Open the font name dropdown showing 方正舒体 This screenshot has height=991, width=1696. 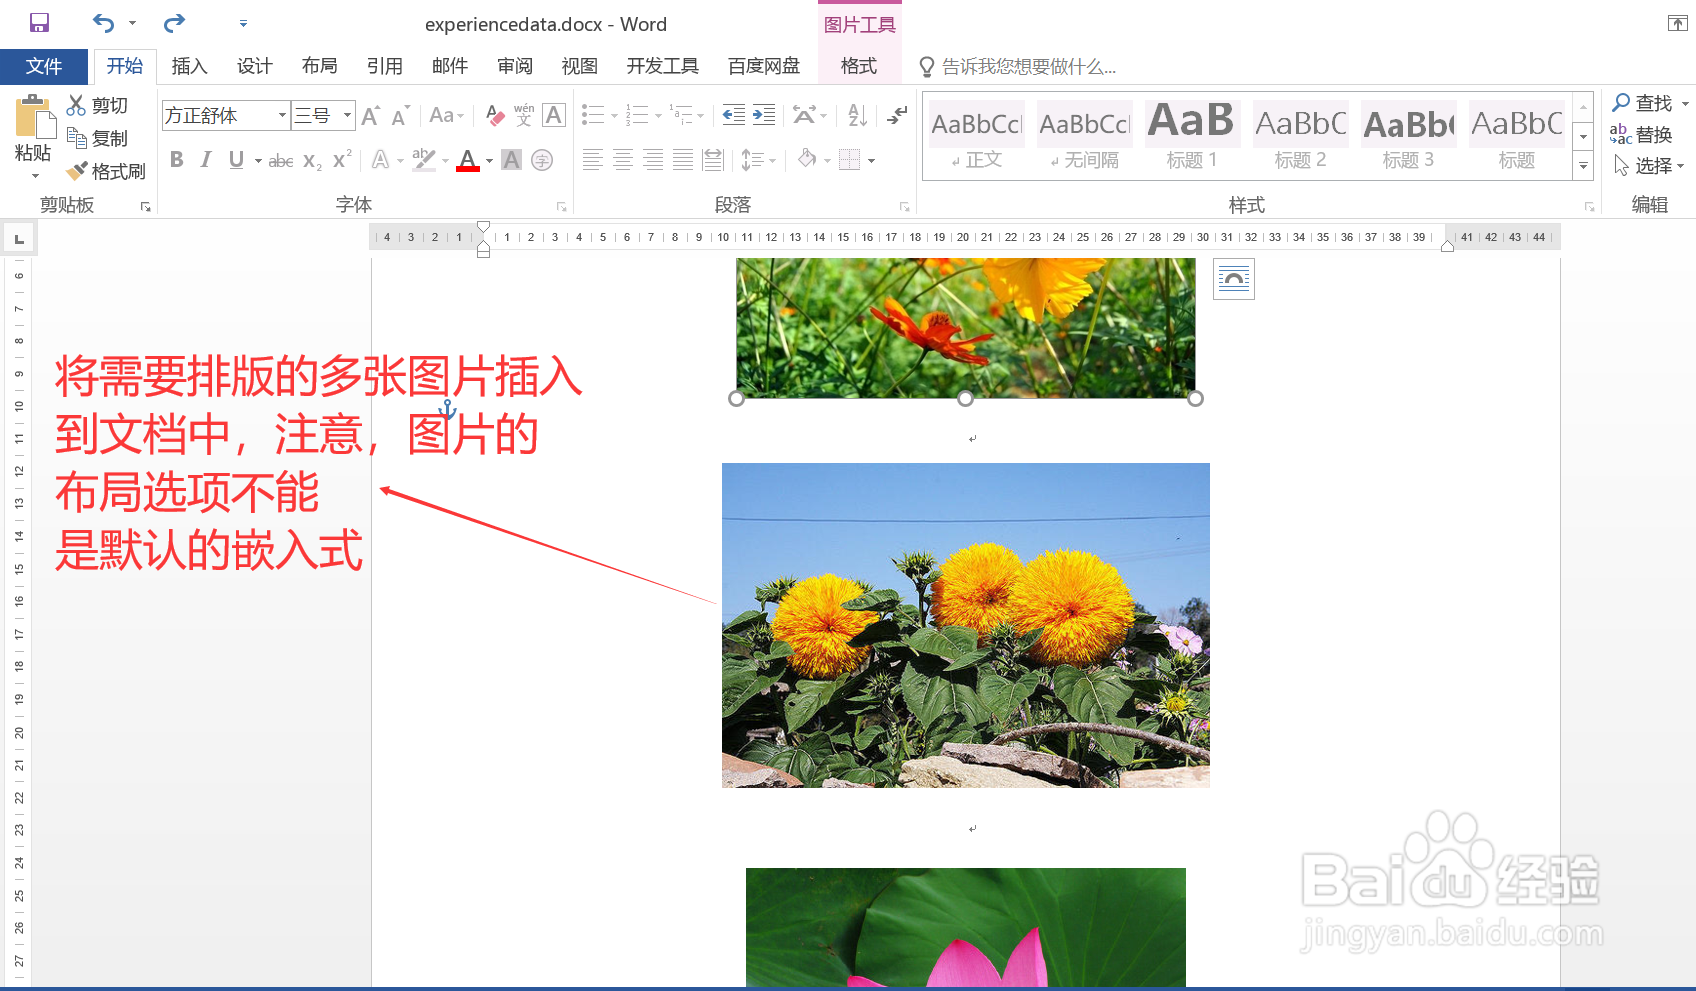(281, 115)
